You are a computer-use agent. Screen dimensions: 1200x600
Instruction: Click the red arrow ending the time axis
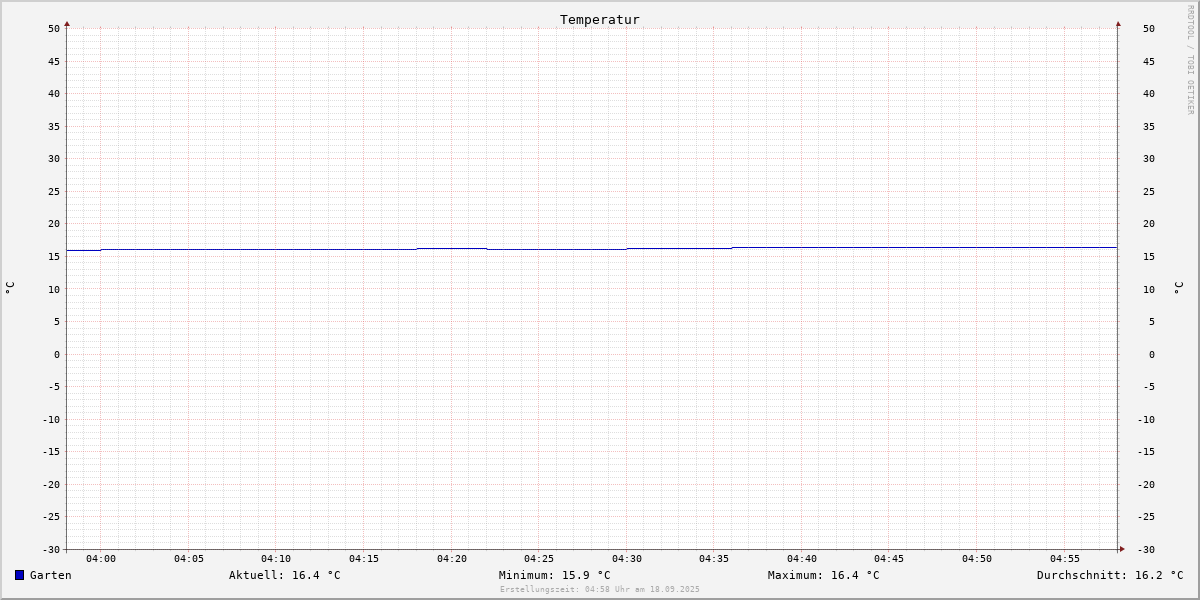pyautogui.click(x=1122, y=549)
